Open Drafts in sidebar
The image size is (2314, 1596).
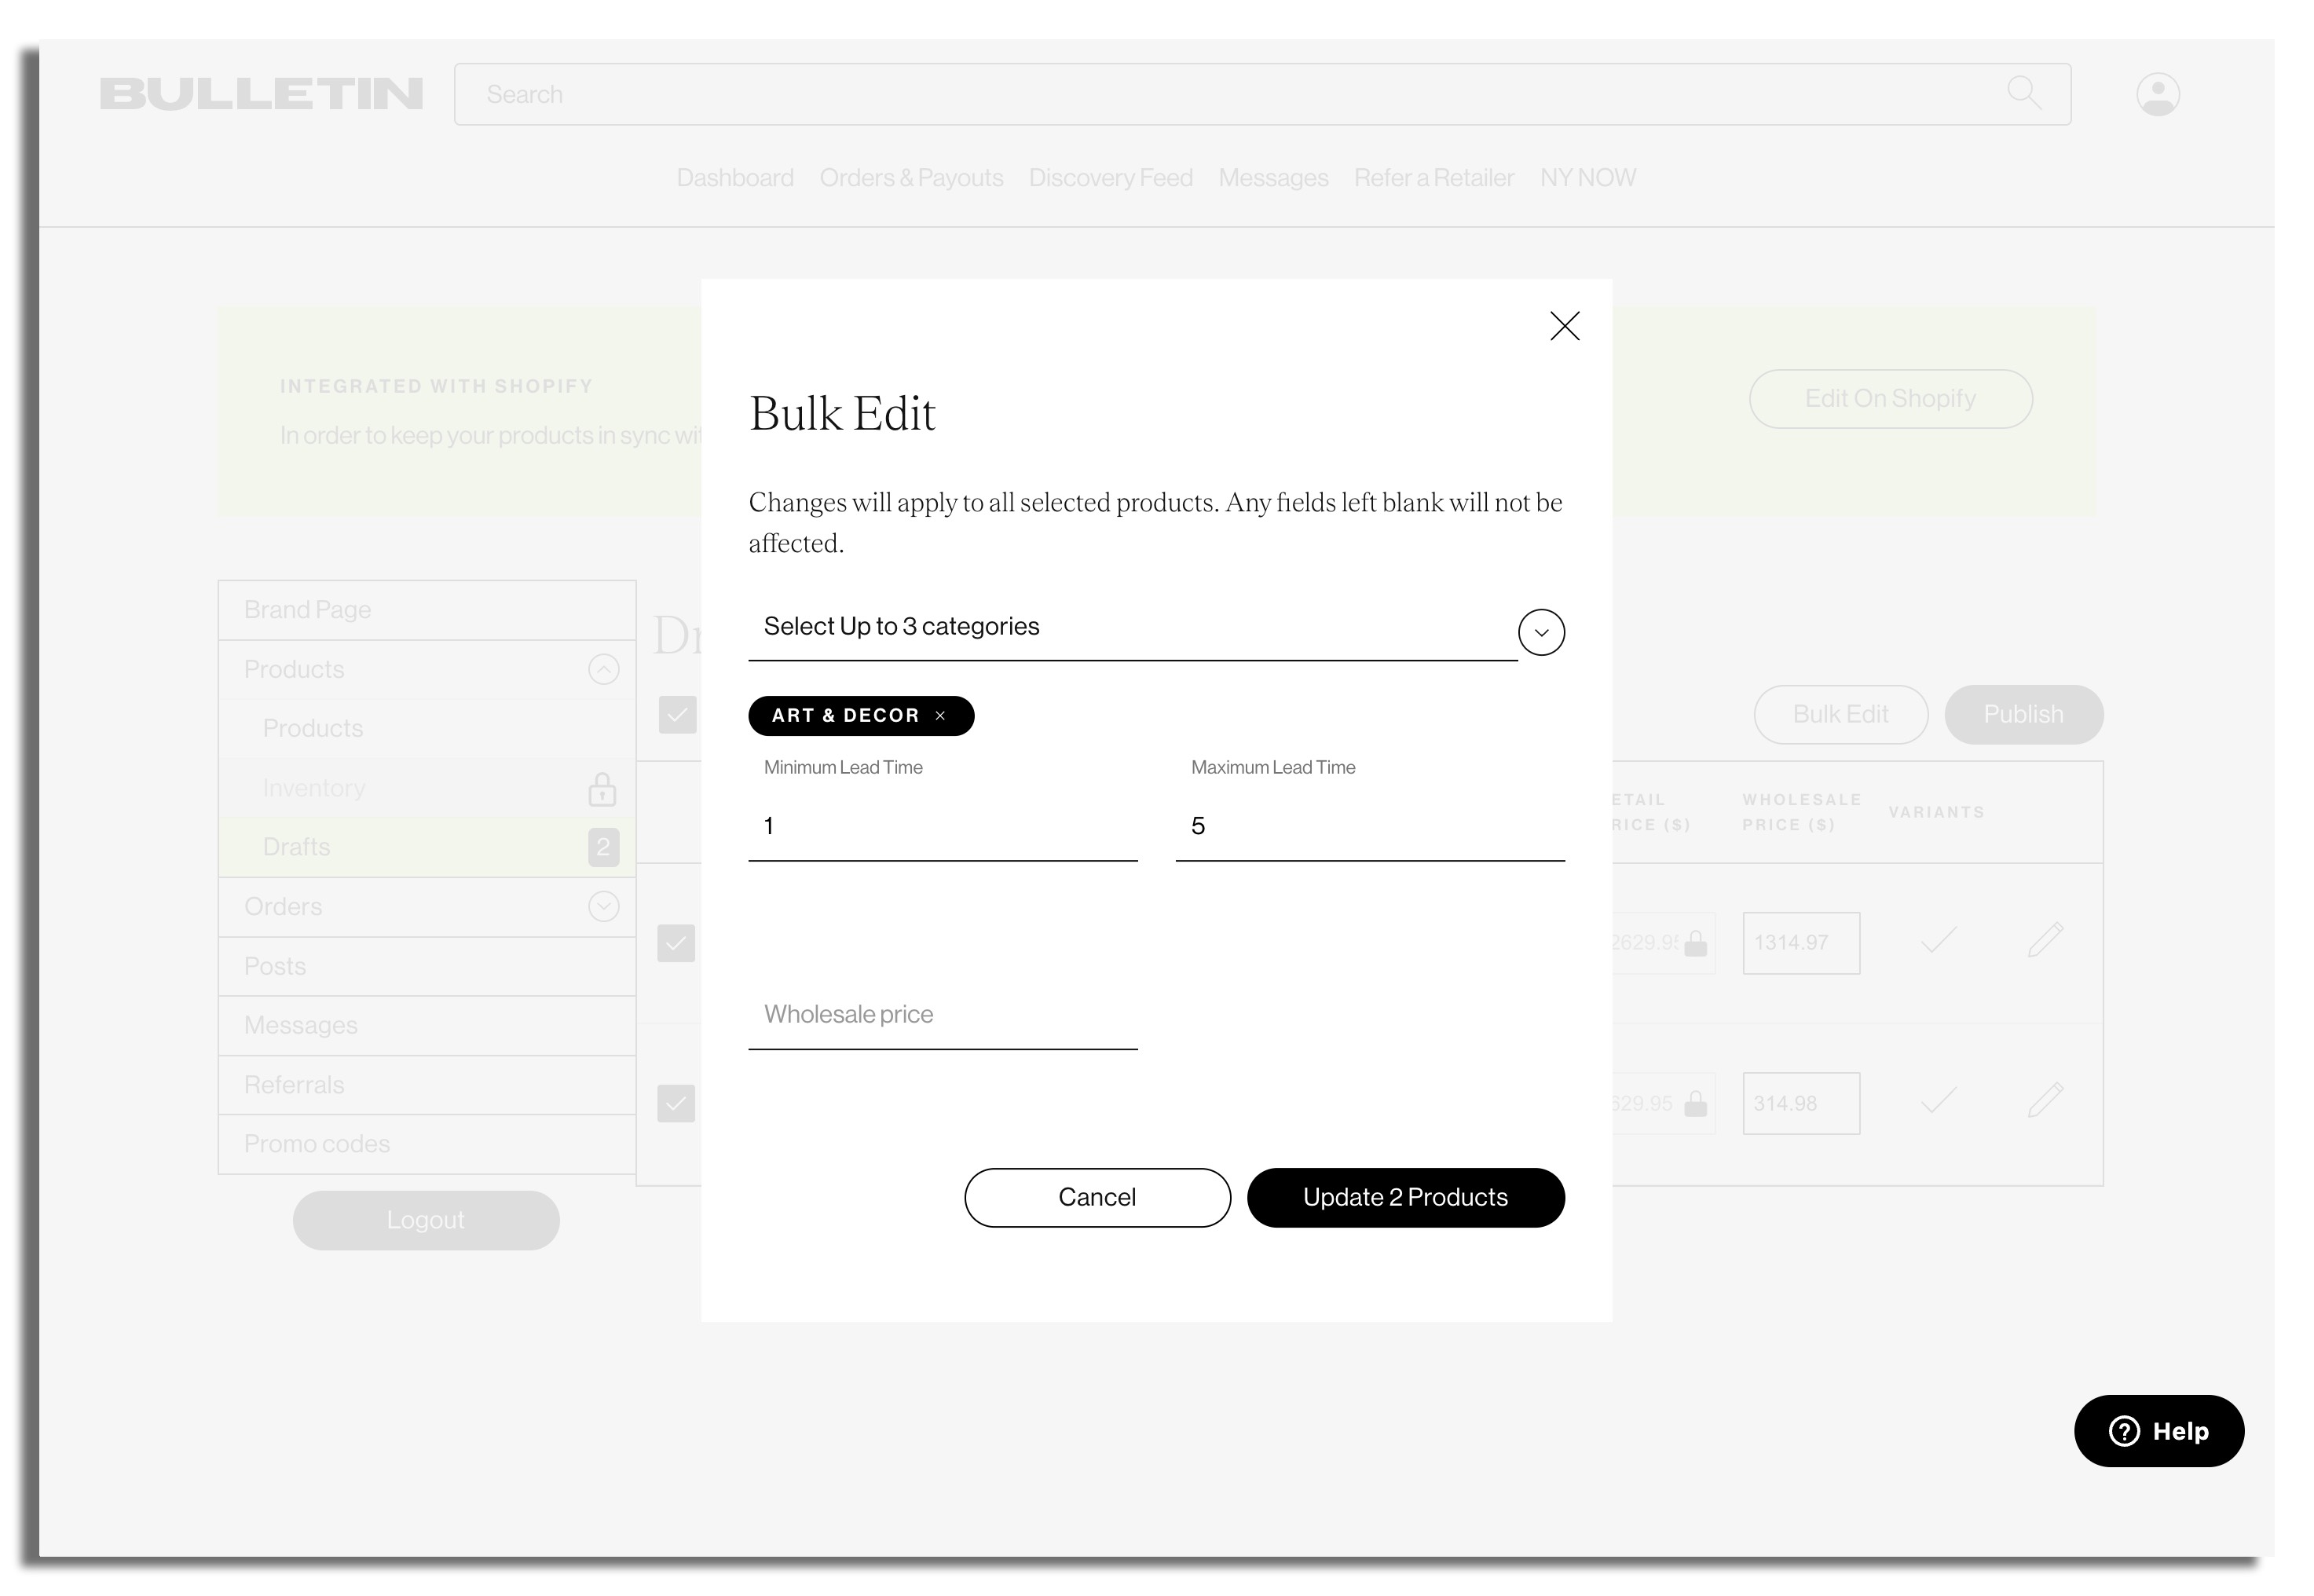tap(427, 847)
